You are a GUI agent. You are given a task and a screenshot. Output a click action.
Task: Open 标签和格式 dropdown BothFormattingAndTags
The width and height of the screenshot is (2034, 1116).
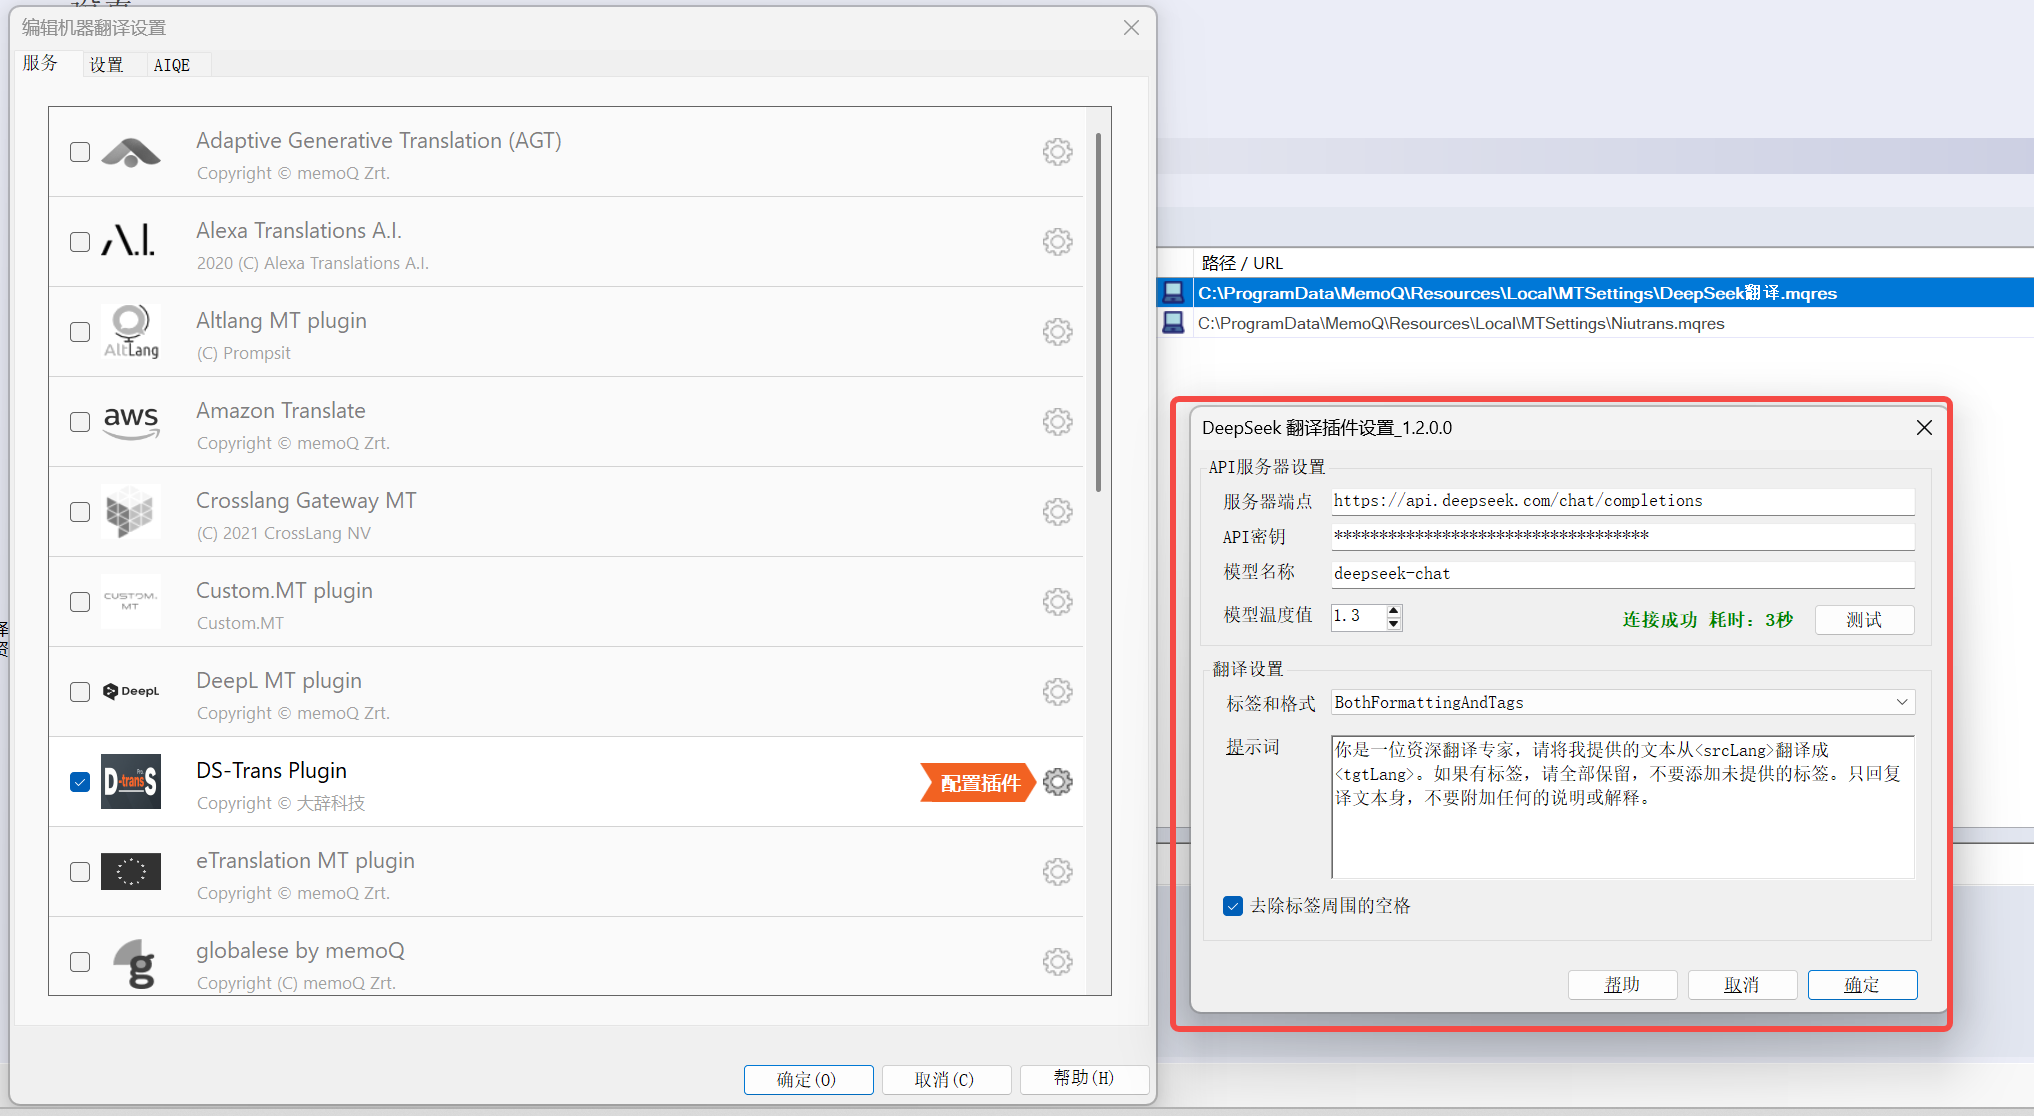coord(1623,702)
